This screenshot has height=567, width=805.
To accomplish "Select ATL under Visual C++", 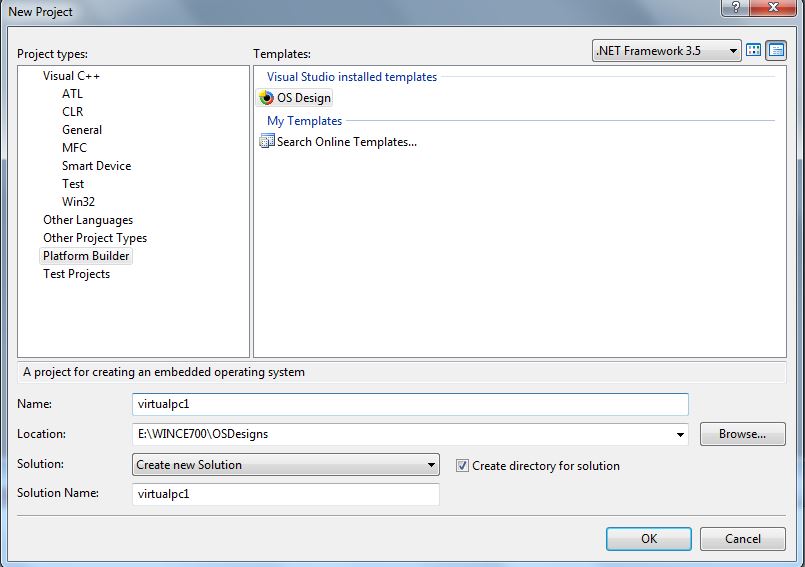I will [72, 94].
